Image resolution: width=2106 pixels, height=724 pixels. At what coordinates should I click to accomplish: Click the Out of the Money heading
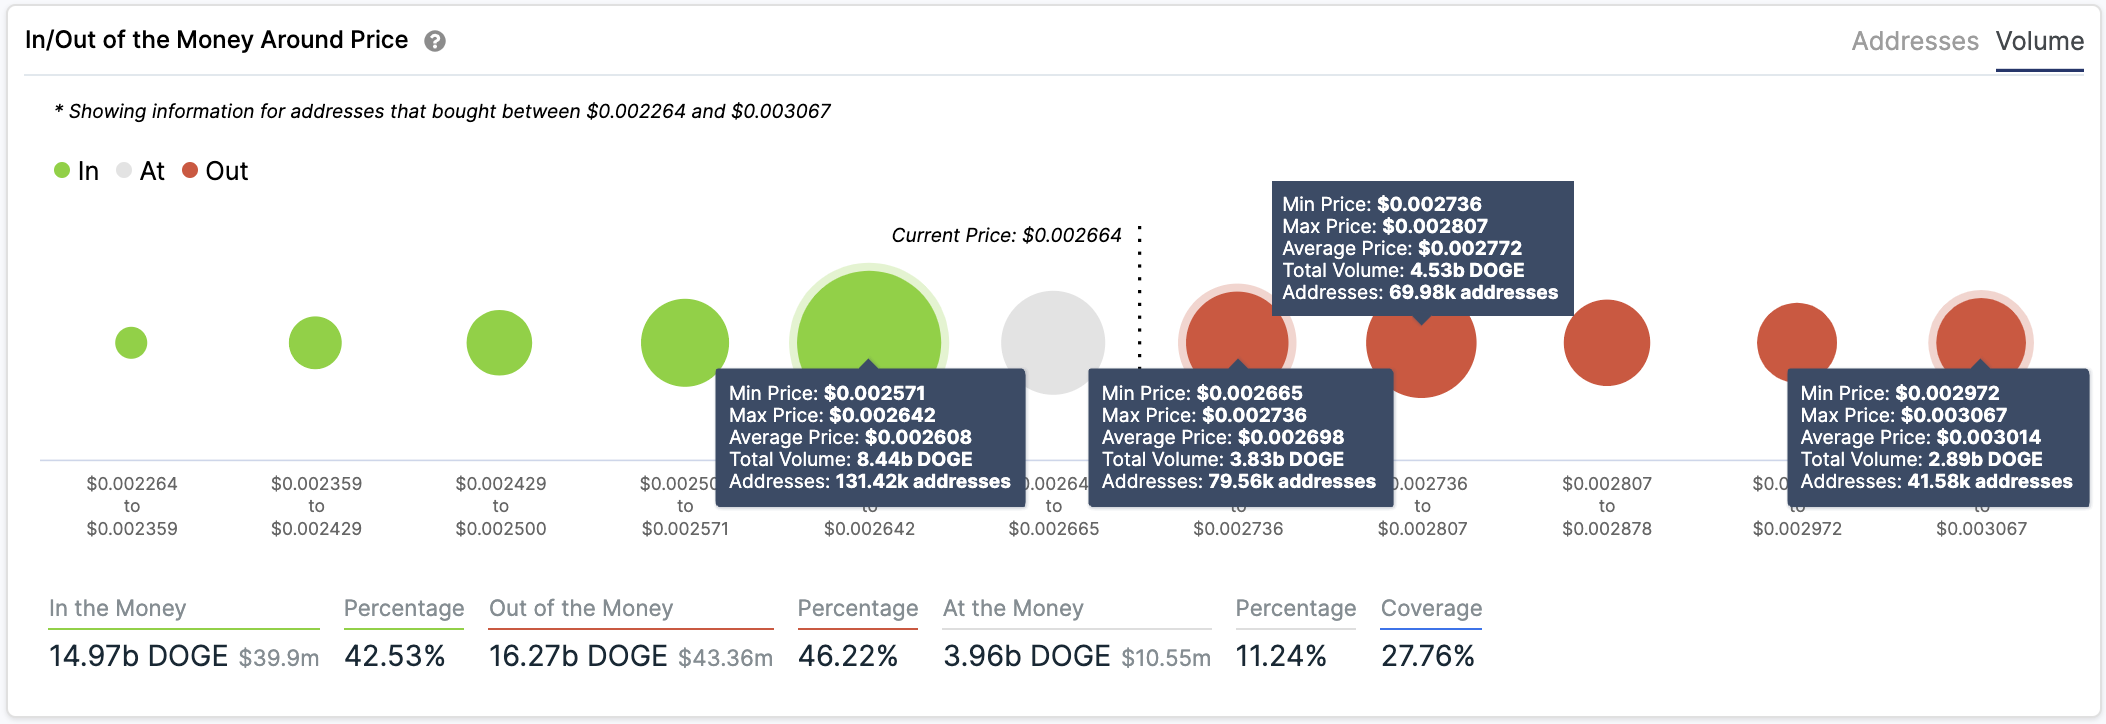tap(581, 608)
